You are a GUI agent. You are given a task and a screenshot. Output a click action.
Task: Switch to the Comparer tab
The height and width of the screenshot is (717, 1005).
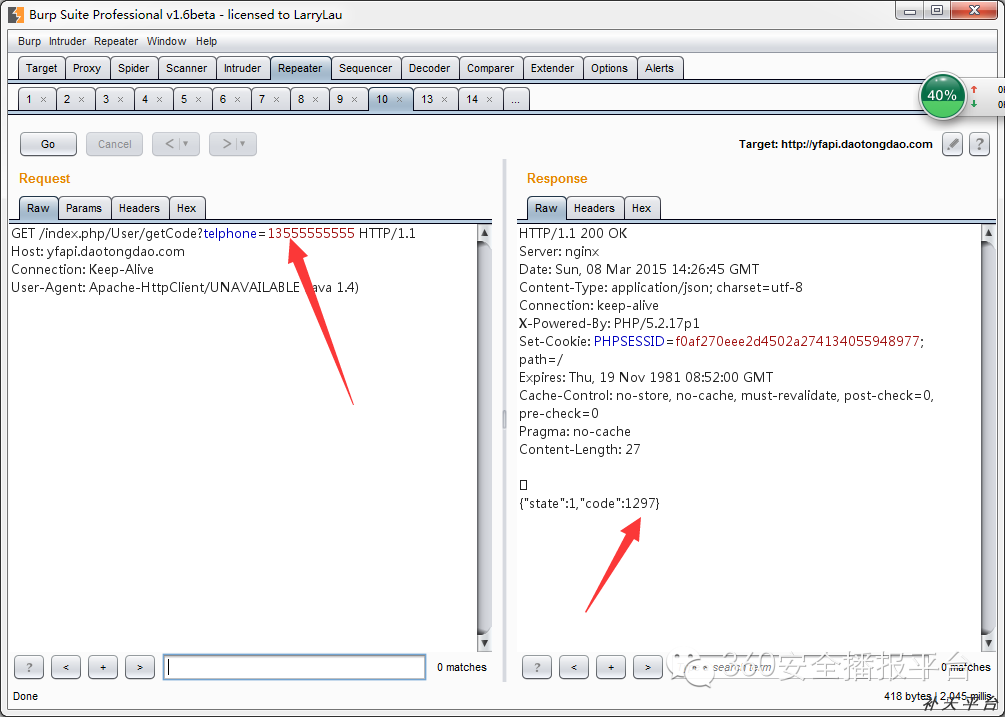coord(490,68)
